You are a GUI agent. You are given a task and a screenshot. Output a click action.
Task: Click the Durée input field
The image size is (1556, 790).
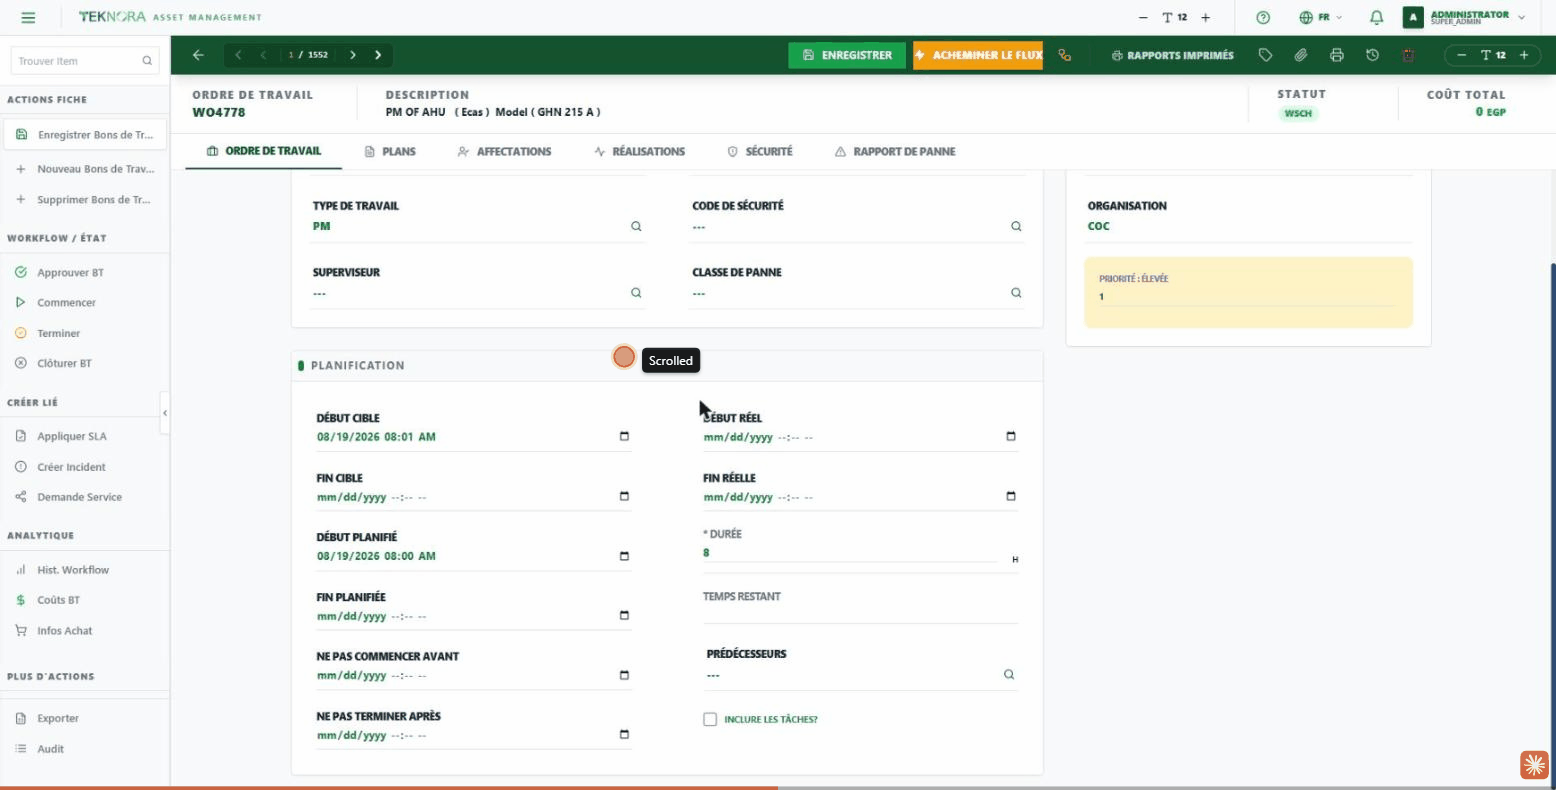coord(852,553)
